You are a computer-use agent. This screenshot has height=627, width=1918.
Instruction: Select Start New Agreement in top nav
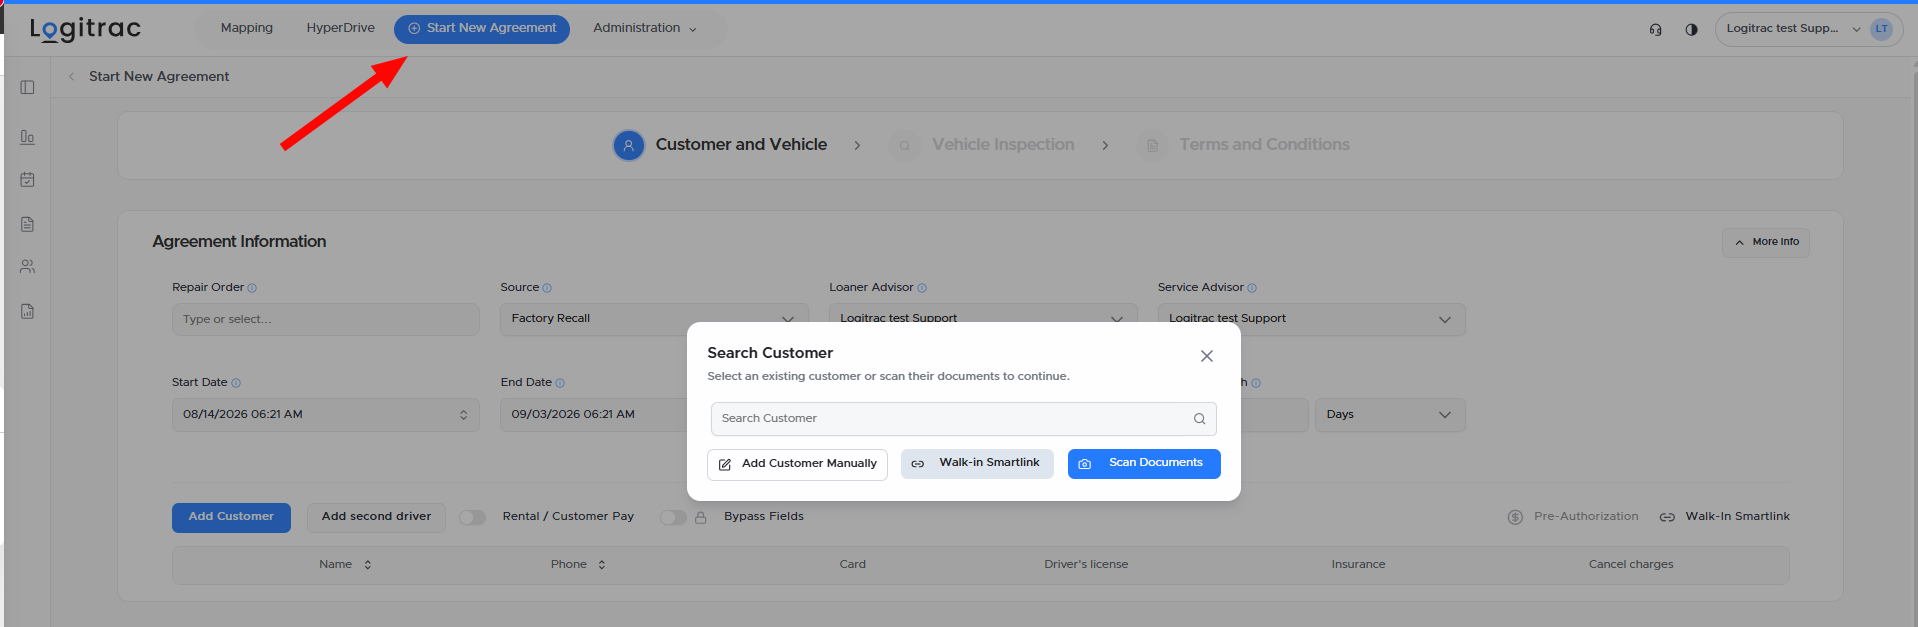click(x=482, y=29)
